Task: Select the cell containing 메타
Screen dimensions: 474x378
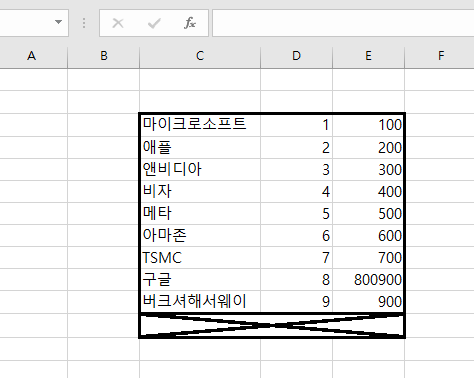Action: click(x=200, y=213)
